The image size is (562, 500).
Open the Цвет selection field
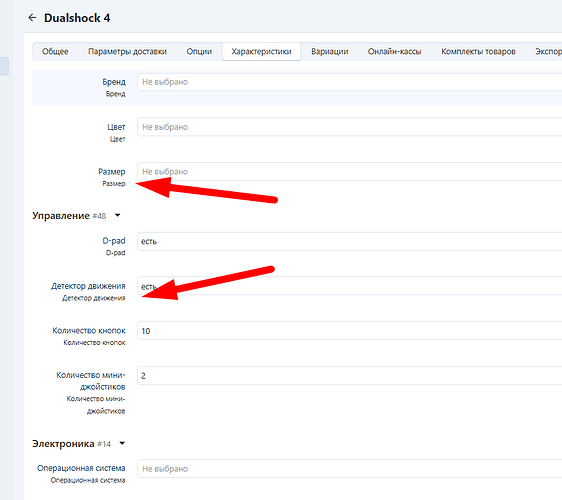point(349,127)
